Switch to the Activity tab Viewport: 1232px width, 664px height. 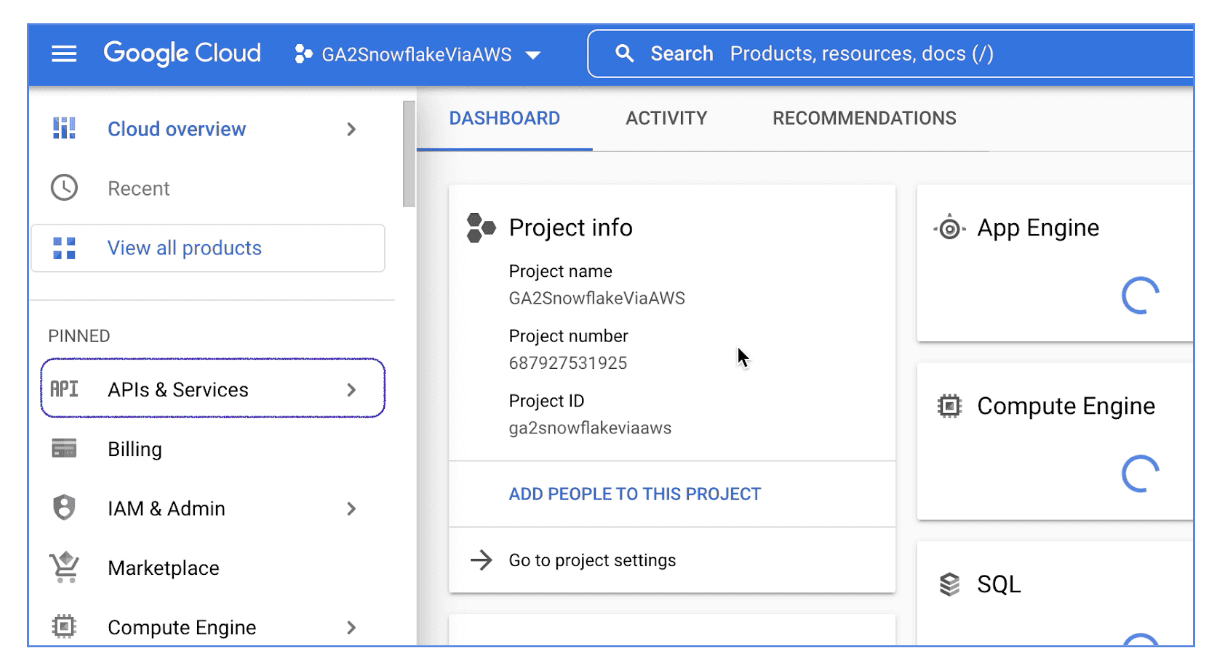pyautogui.click(x=666, y=117)
